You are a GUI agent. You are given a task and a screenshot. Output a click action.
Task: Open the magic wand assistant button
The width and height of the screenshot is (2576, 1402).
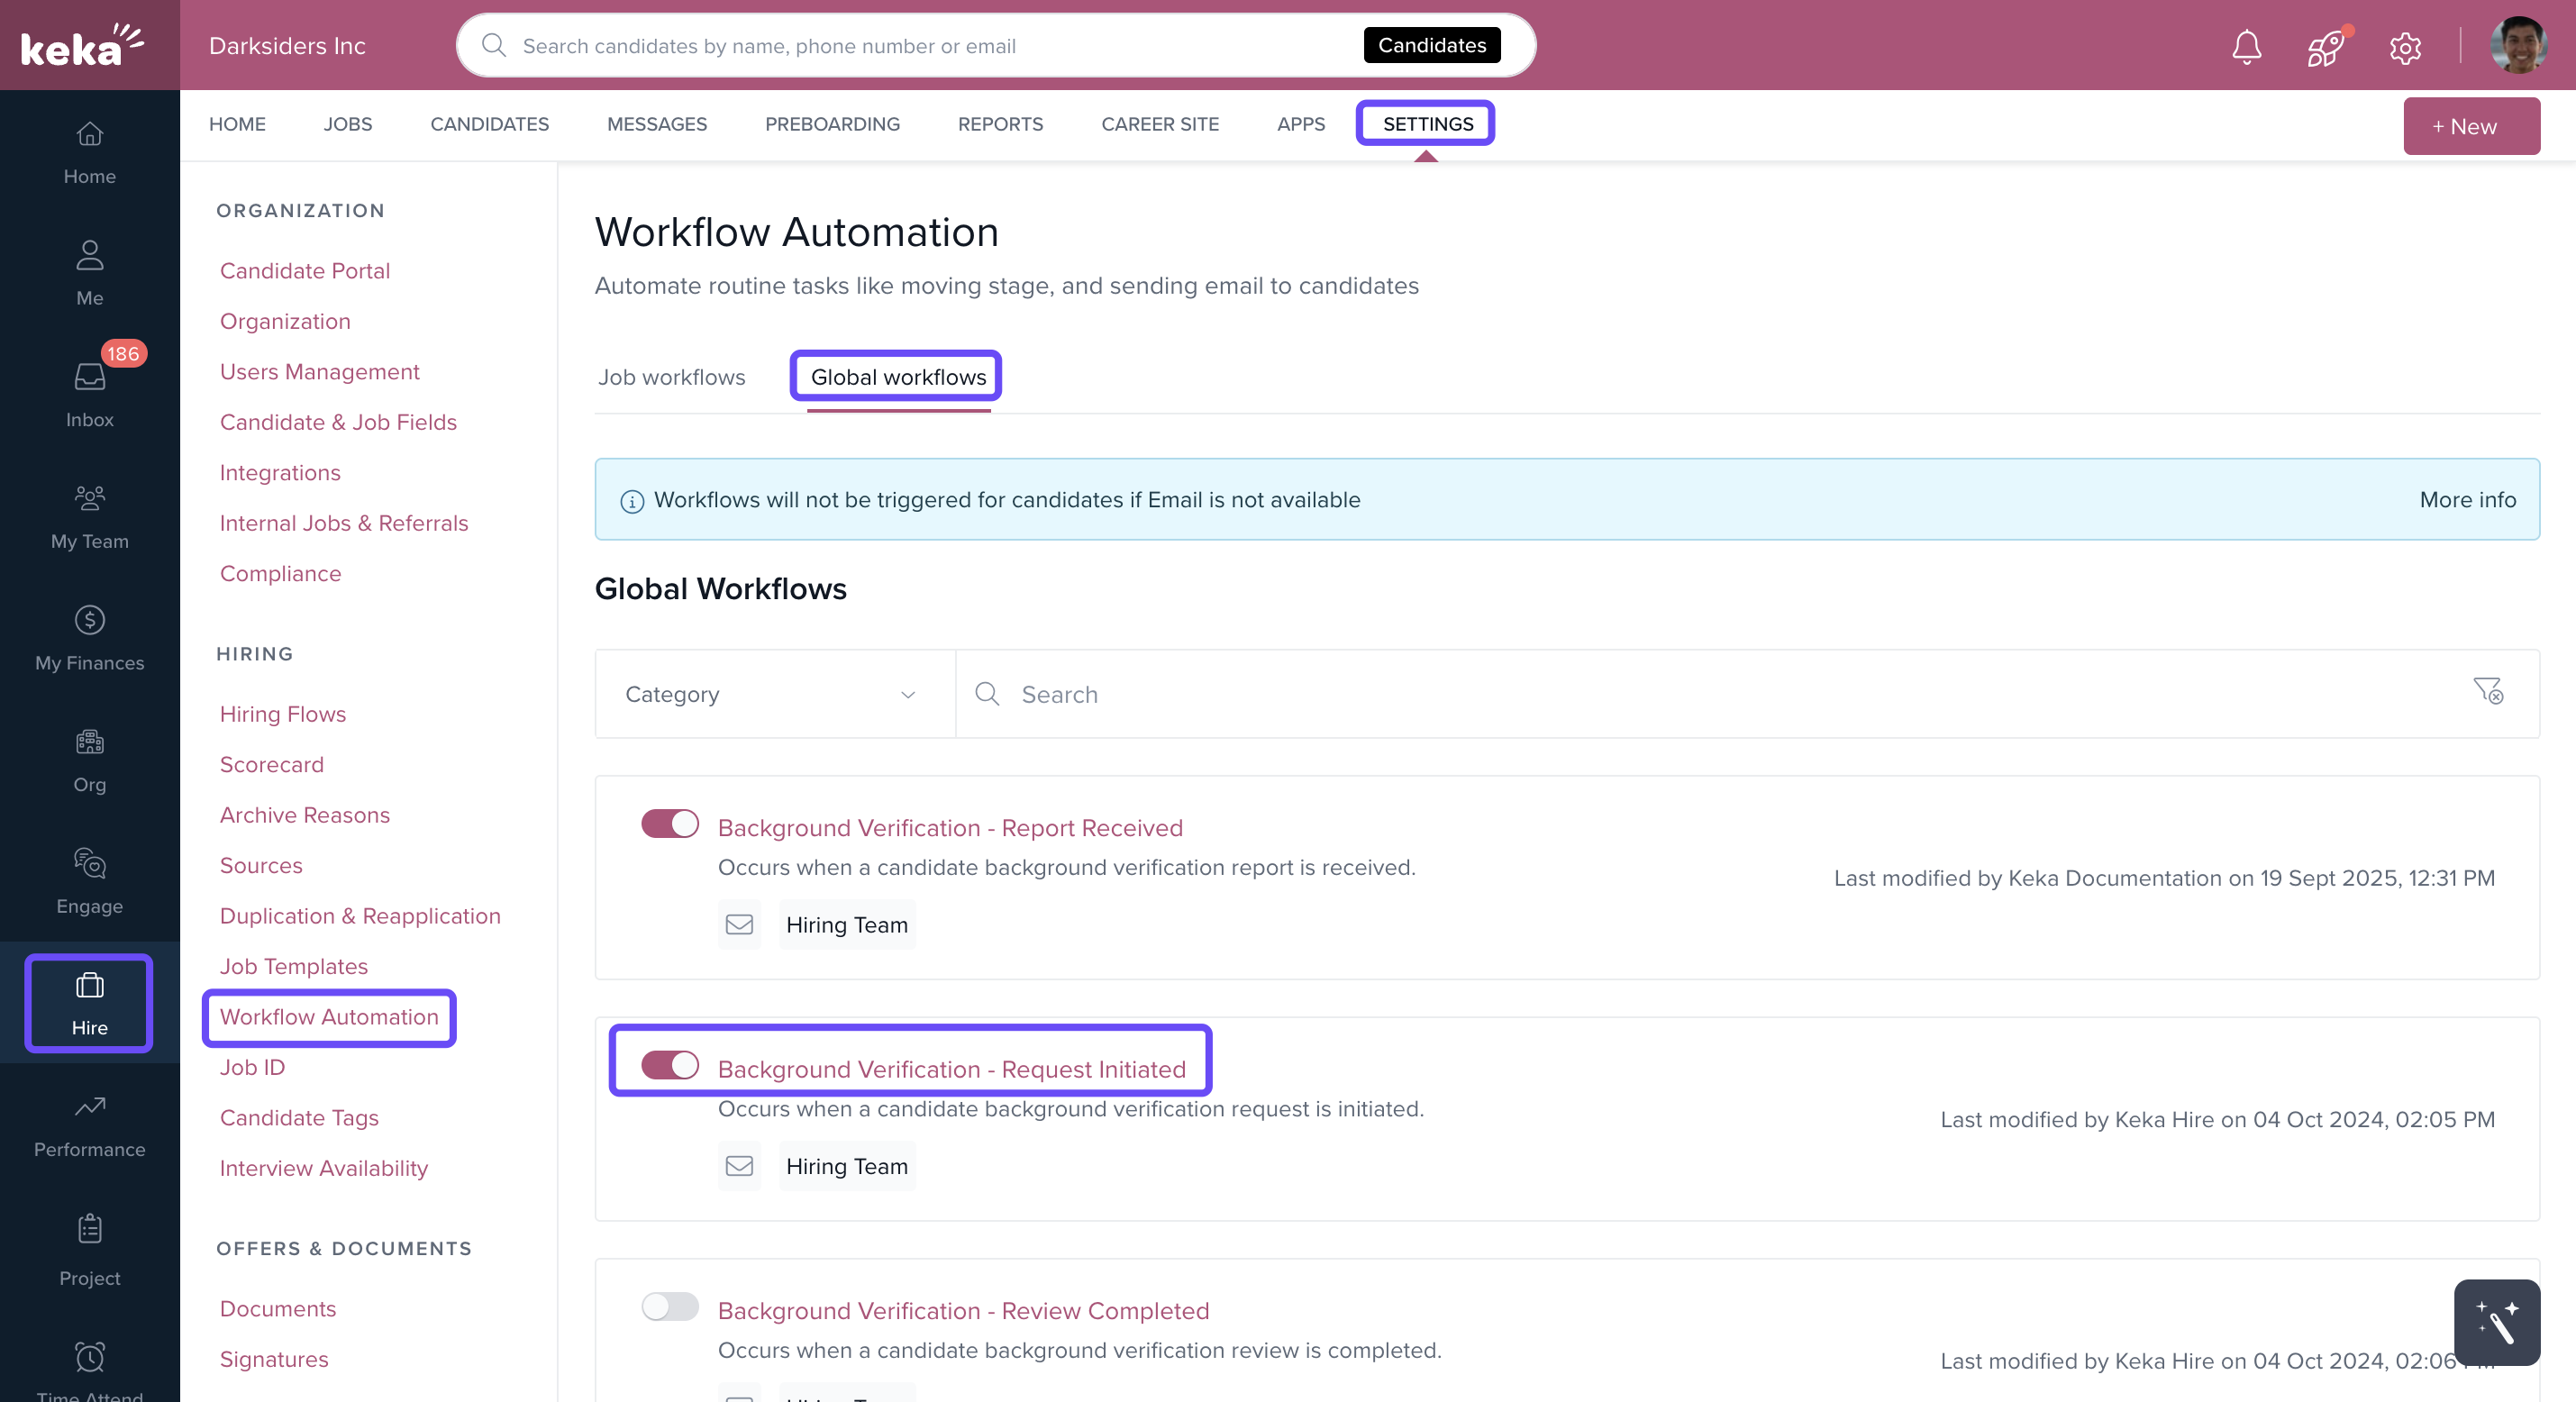tap(2496, 1322)
